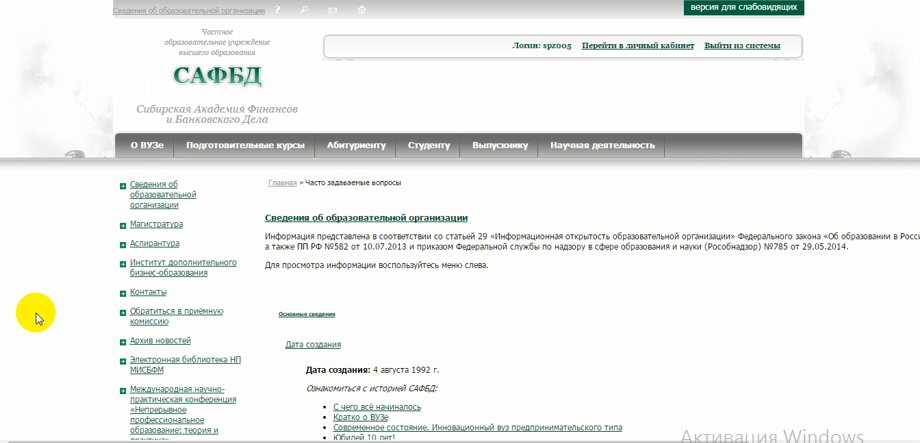Viewport: 920px width, 443px height.
Task: Click the home icon in top bar
Action: 361,10
